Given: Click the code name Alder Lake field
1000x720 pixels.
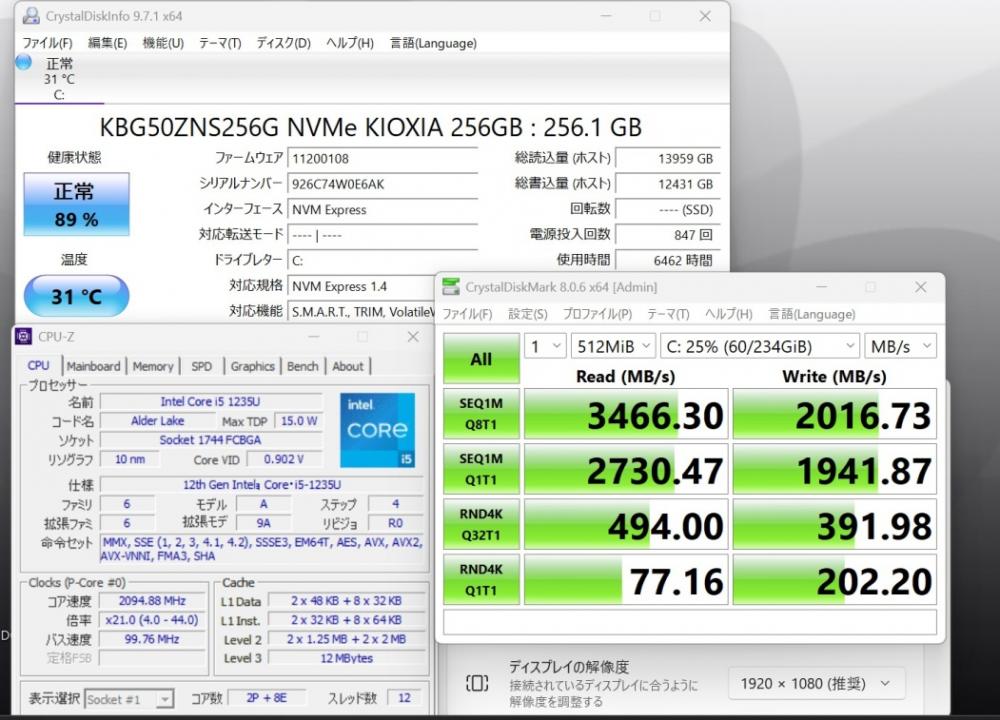Looking at the screenshot, I should point(158,421).
